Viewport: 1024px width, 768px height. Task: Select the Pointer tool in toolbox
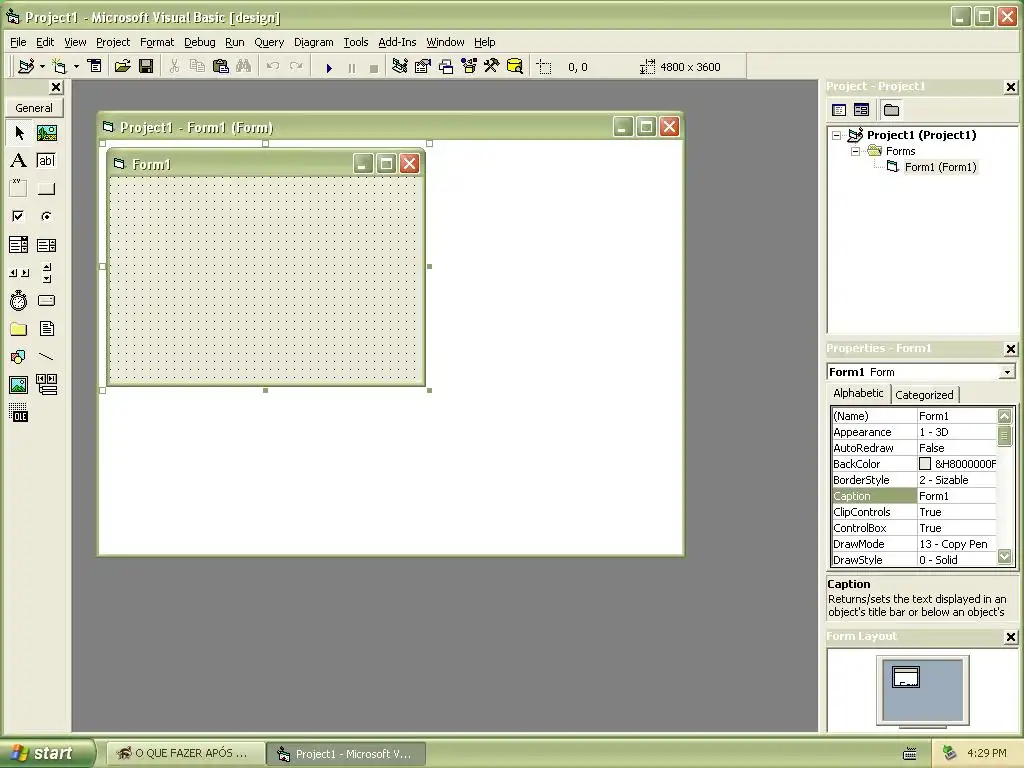[x=19, y=133]
